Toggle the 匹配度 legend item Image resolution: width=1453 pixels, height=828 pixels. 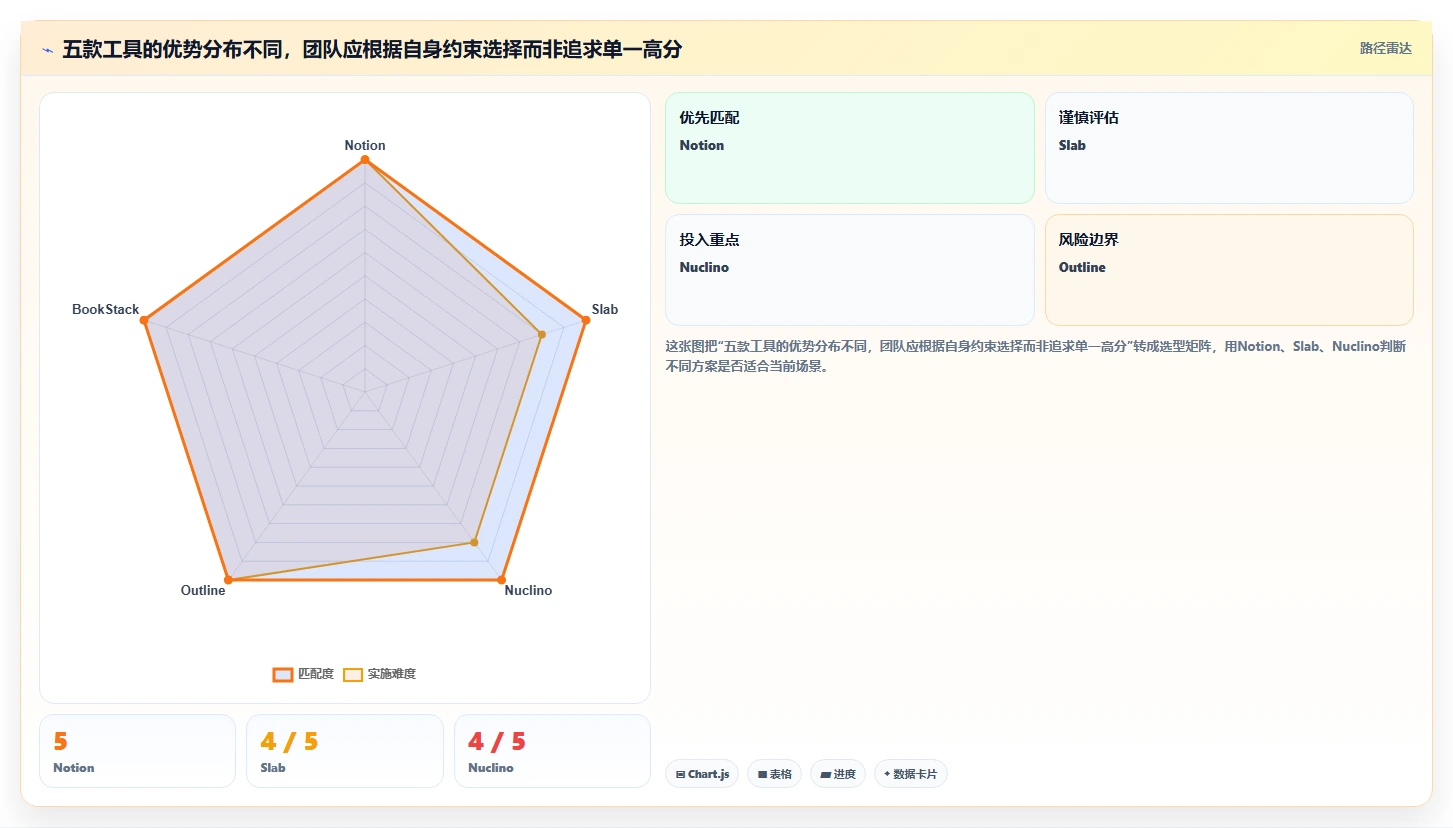point(304,674)
